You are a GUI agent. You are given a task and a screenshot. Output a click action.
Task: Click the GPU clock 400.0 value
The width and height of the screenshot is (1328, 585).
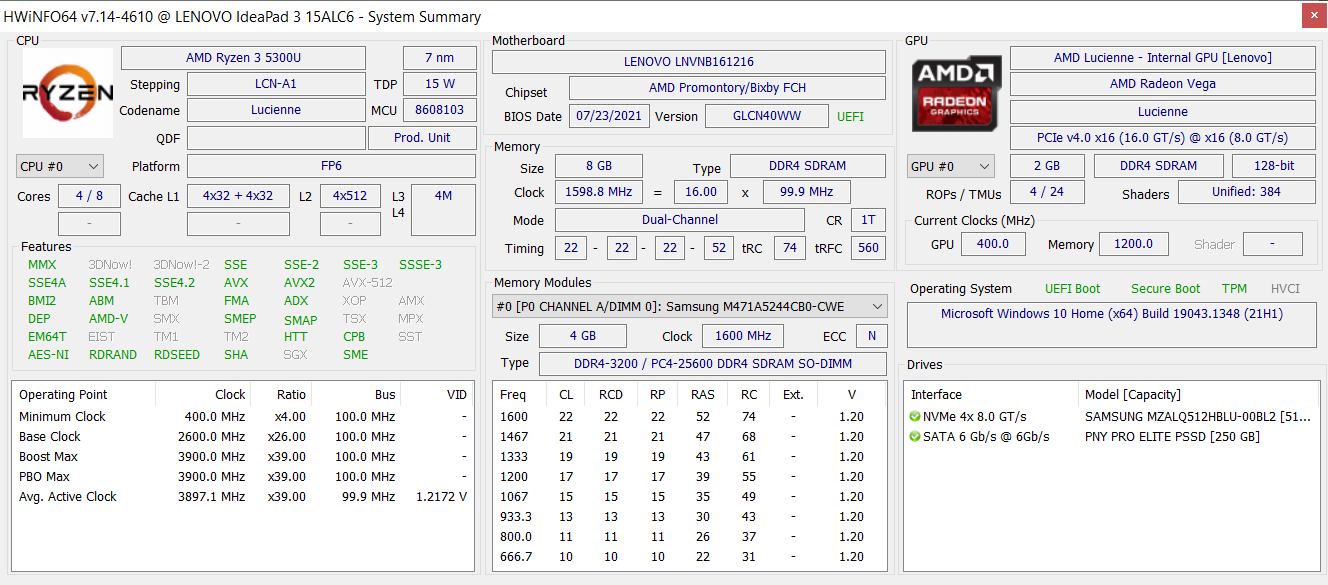coord(993,244)
